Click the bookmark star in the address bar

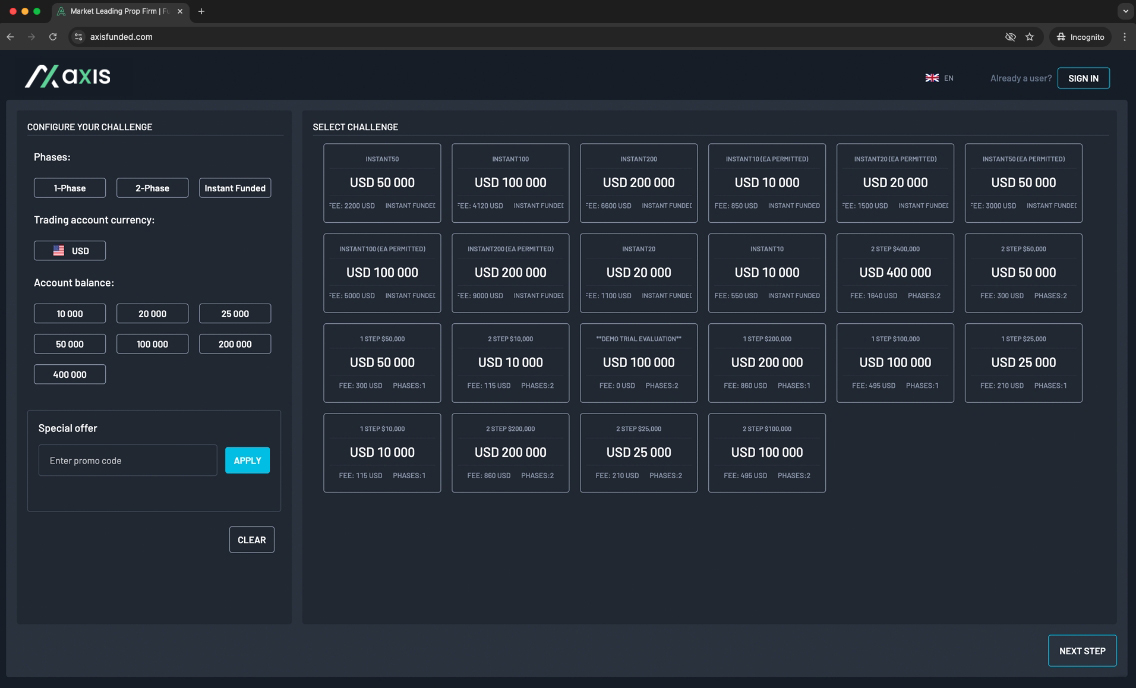pos(1029,35)
